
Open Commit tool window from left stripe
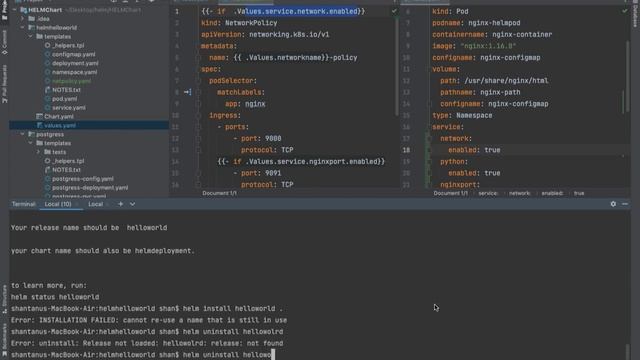coord(4,43)
